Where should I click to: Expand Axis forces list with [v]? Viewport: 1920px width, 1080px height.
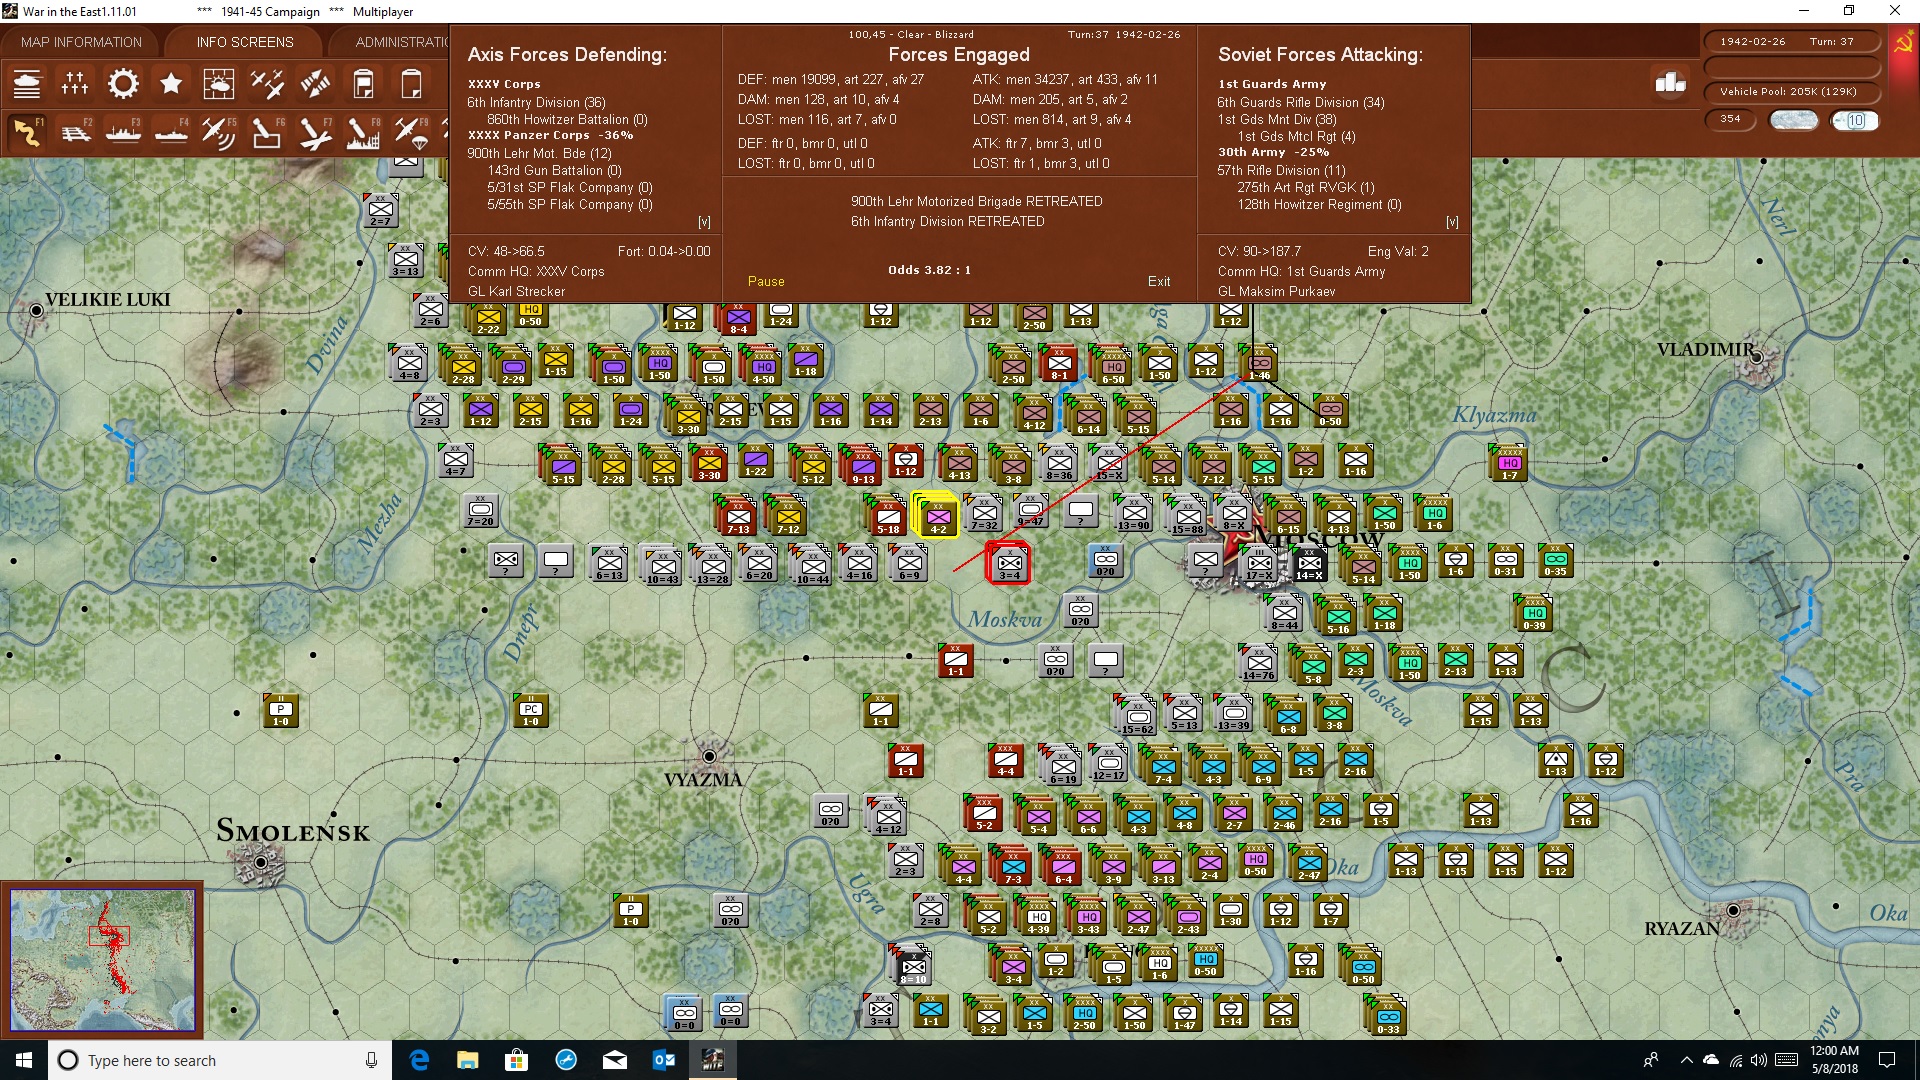(704, 222)
